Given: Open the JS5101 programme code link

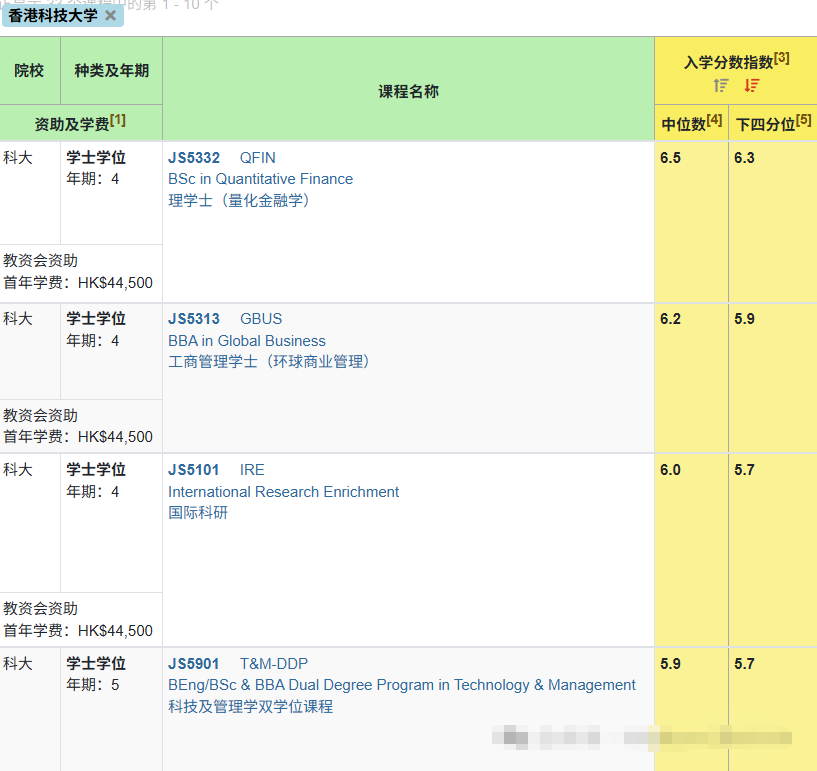Looking at the screenshot, I should click(193, 470).
